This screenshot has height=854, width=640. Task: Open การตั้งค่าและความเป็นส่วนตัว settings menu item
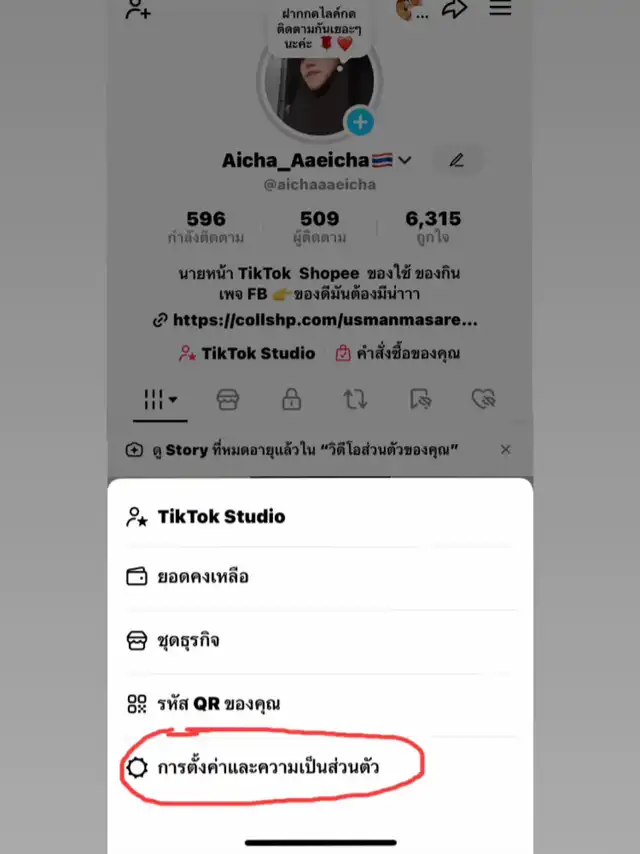(268, 768)
